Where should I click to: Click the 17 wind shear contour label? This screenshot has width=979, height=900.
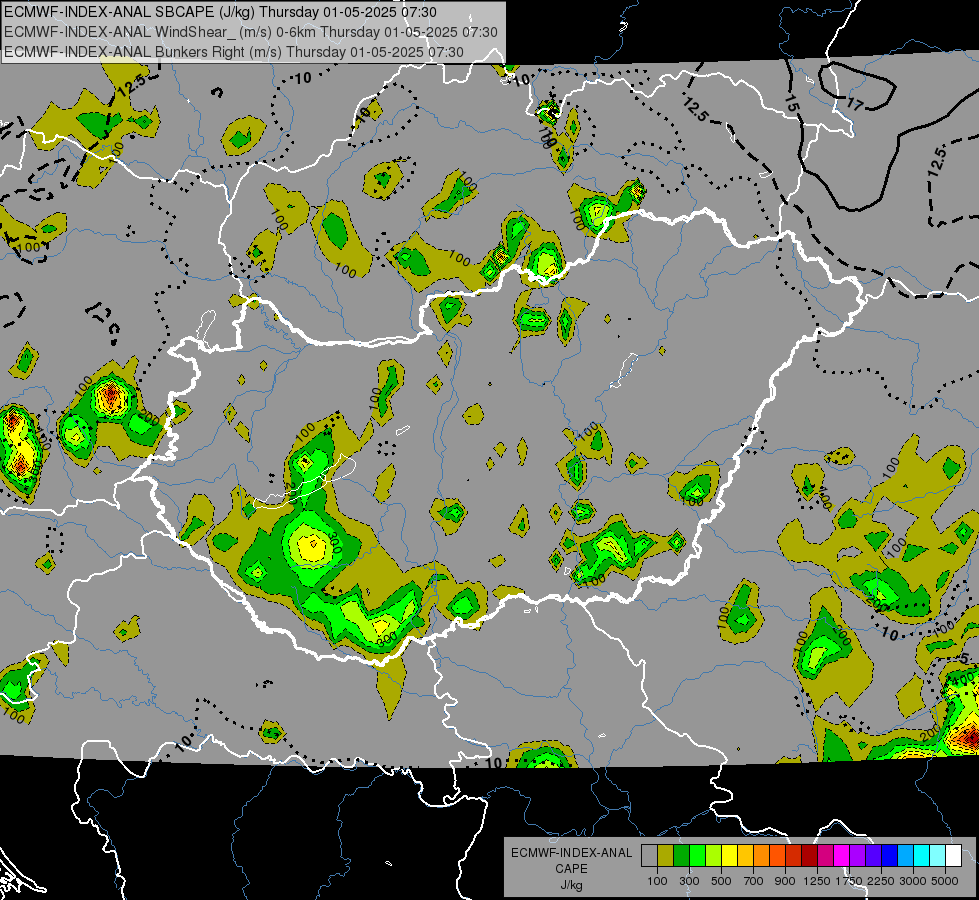[855, 104]
